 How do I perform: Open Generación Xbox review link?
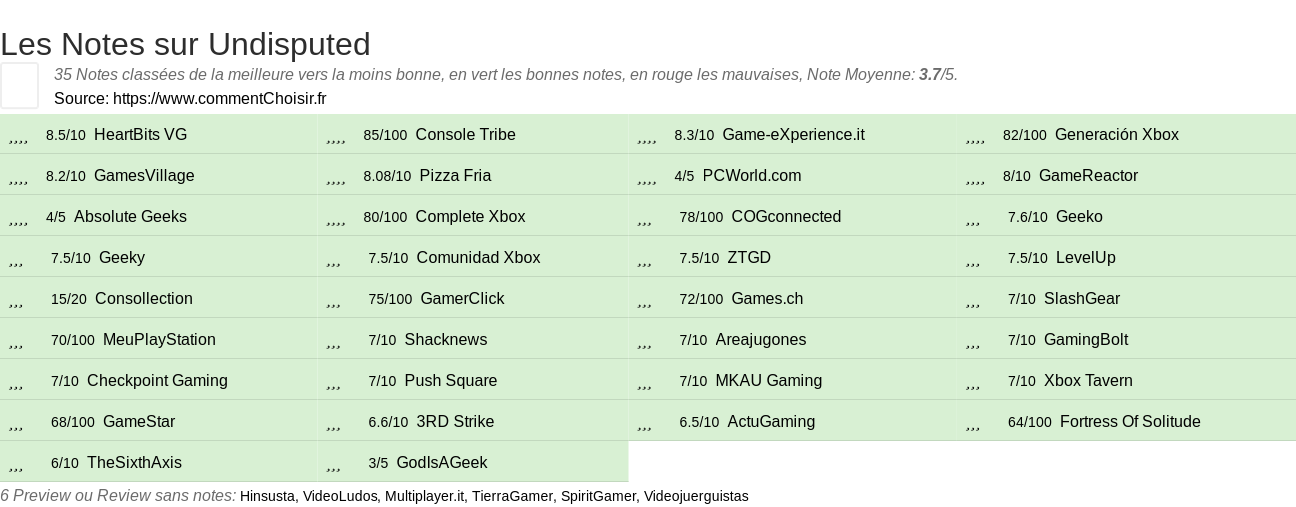[1116, 135]
